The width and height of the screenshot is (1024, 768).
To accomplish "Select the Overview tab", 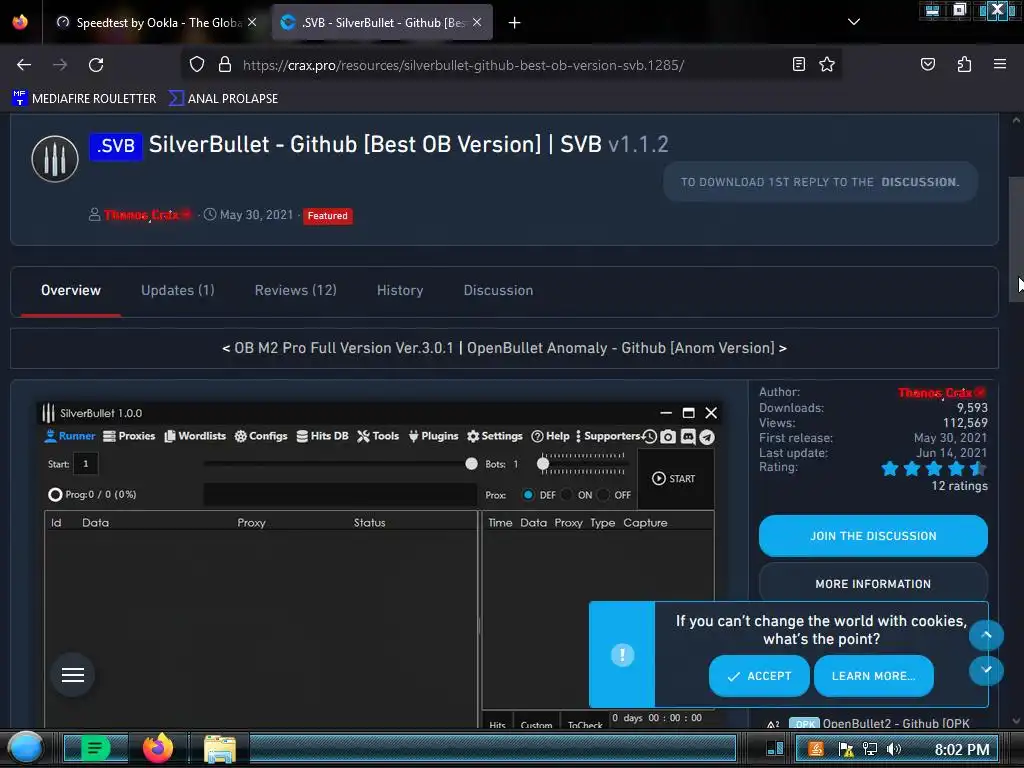I will pos(71,290).
